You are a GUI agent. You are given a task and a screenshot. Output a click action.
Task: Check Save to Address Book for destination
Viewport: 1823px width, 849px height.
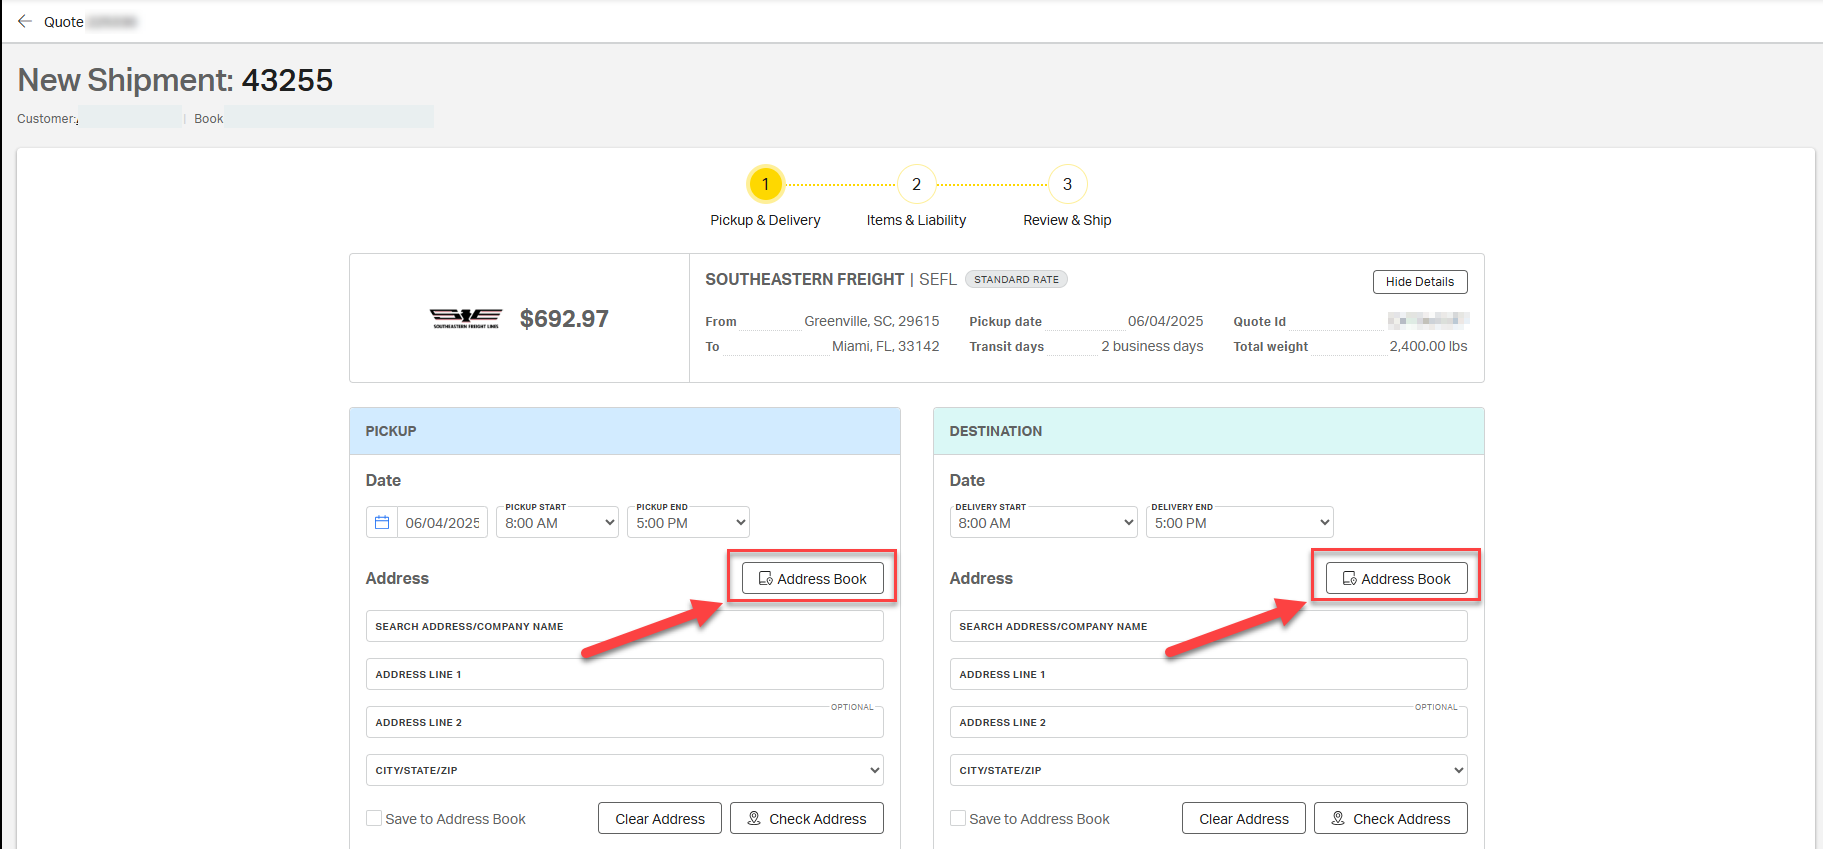(x=958, y=818)
